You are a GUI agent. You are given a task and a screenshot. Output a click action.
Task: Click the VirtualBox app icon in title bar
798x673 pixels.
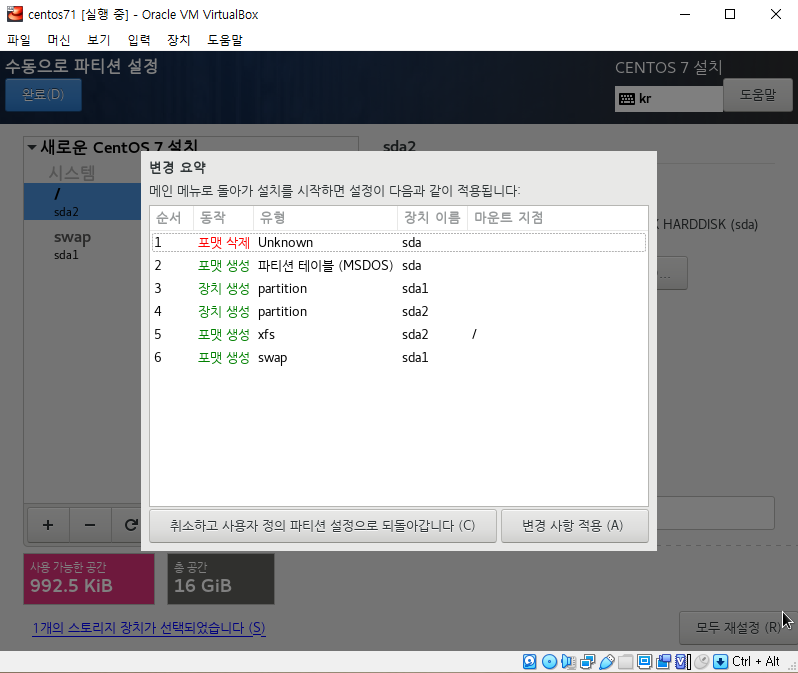[15, 14]
